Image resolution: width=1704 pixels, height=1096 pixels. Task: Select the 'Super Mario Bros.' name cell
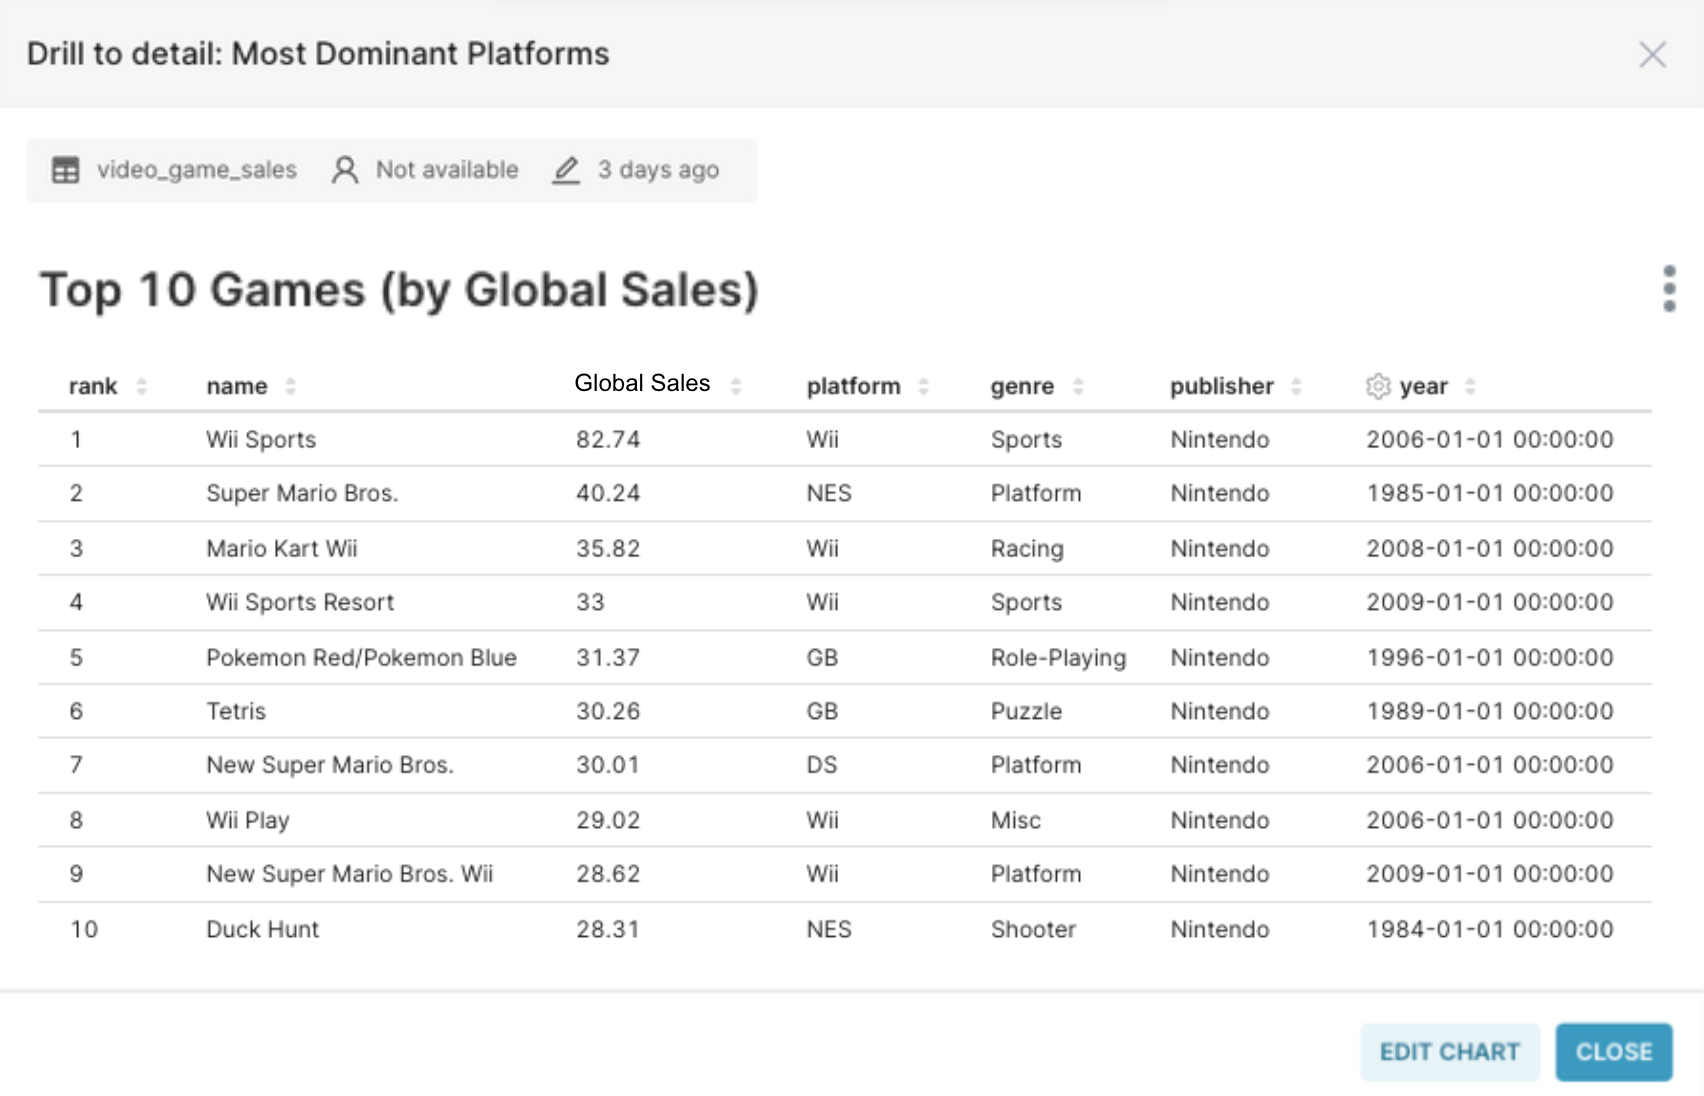[302, 493]
